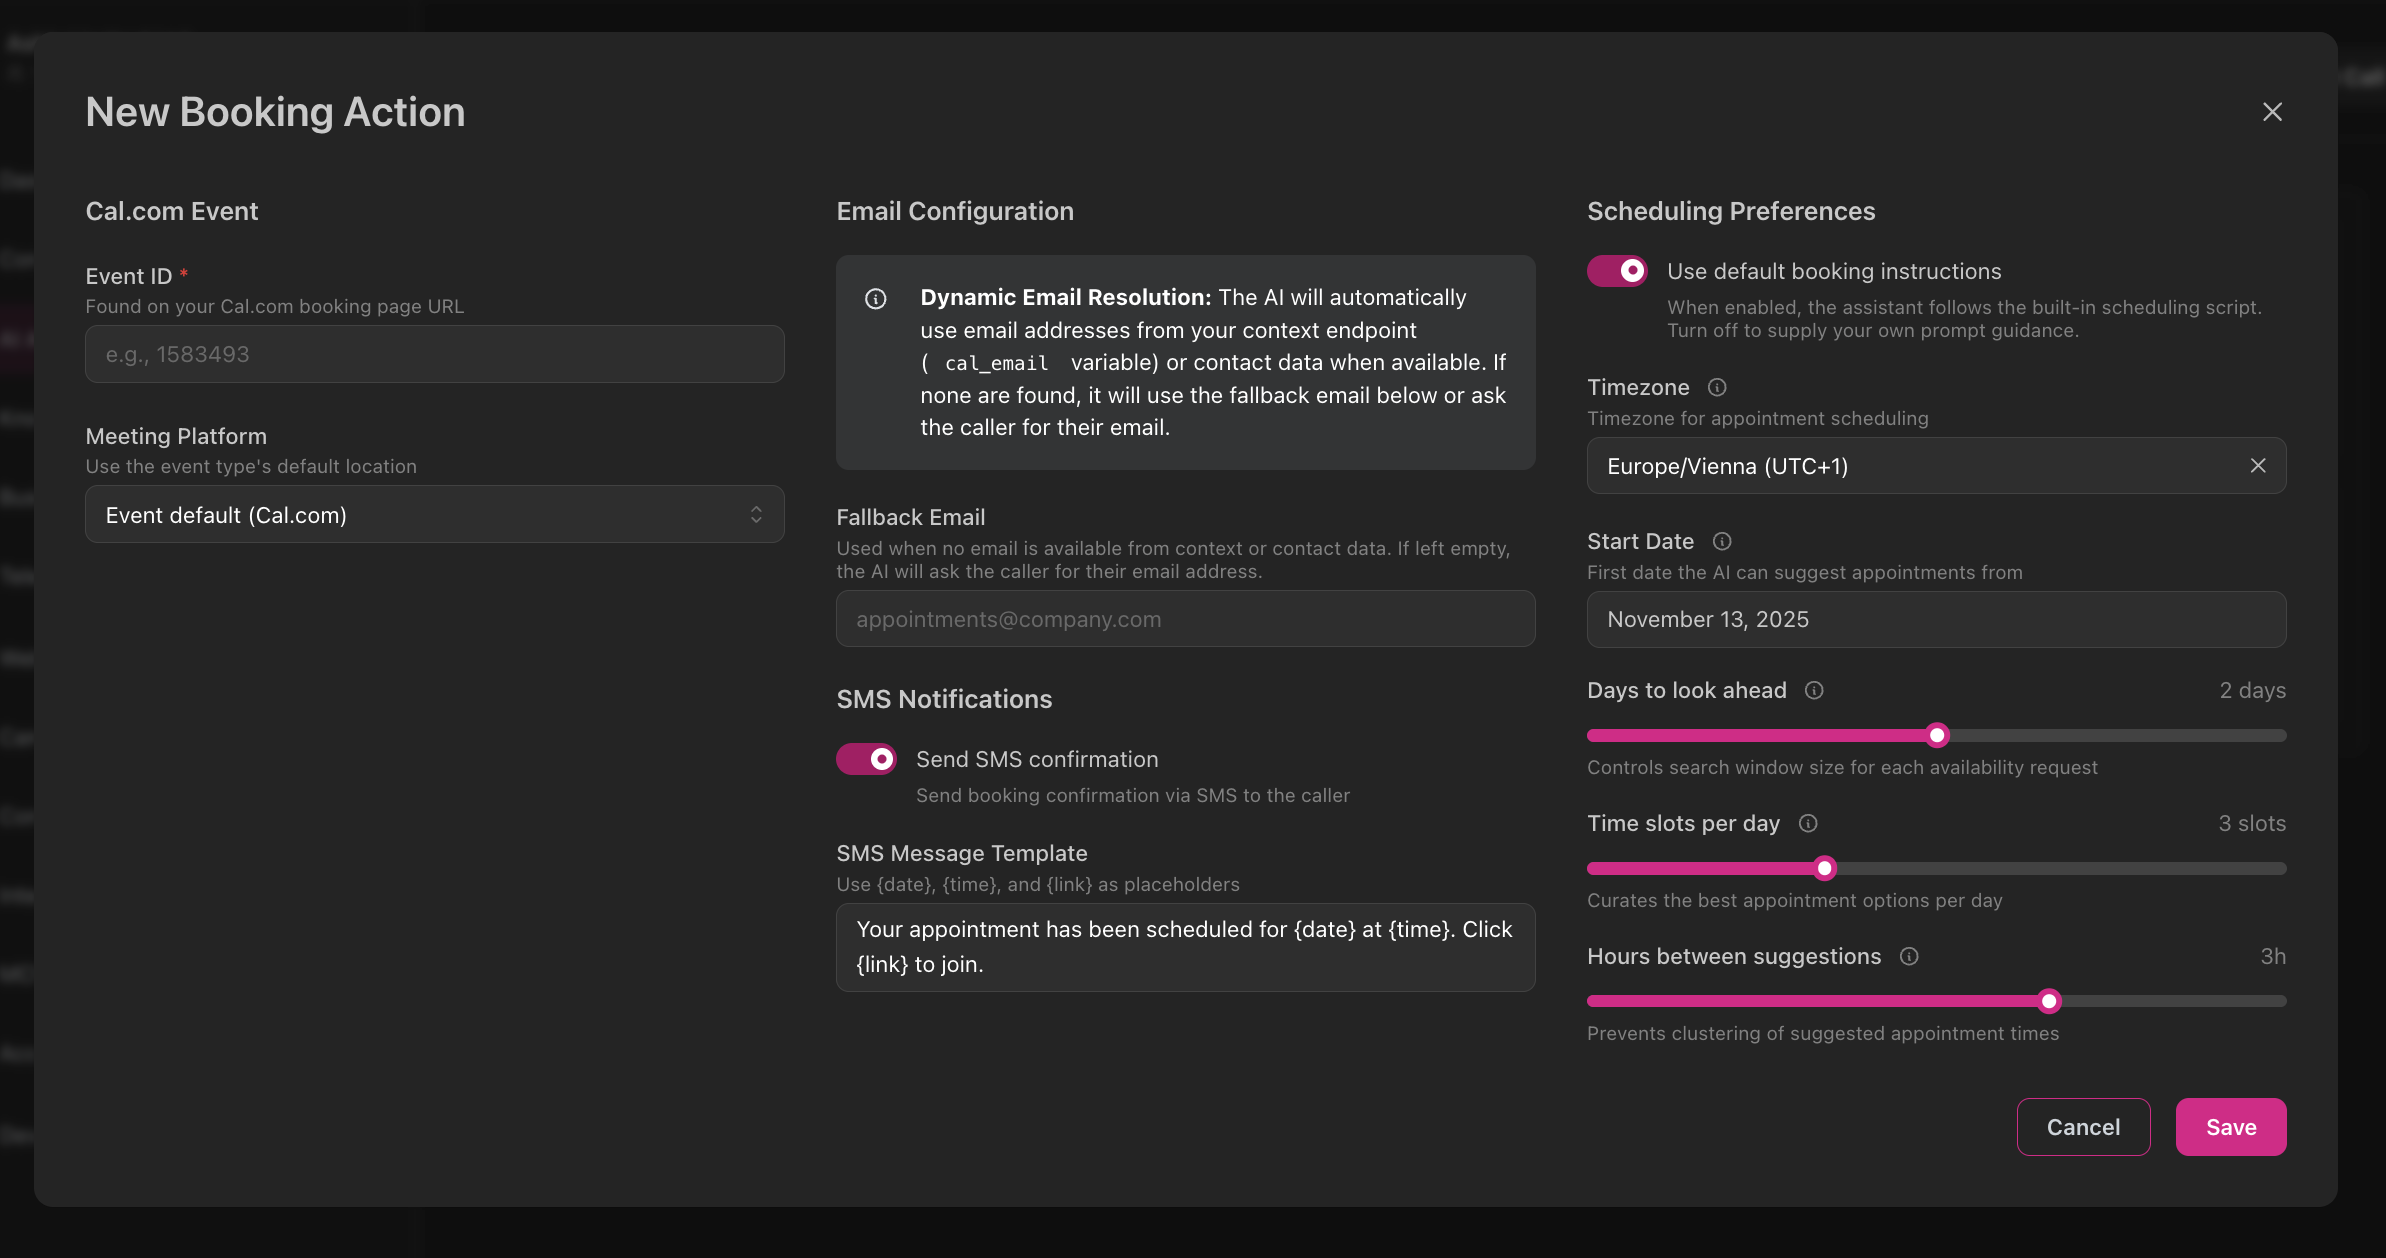Turn off Send SMS confirmation
This screenshot has width=2386, height=1258.
[x=866, y=759]
